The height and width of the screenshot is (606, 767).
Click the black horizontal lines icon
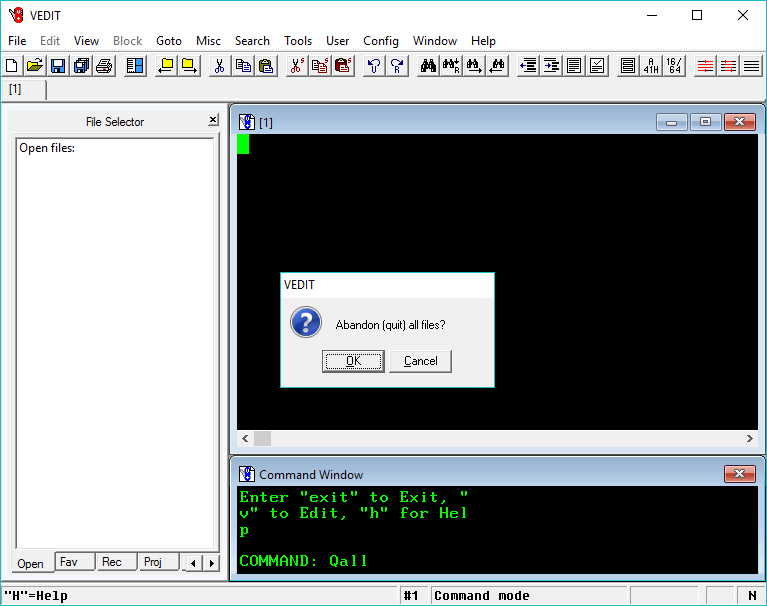pyautogui.click(x=751, y=66)
